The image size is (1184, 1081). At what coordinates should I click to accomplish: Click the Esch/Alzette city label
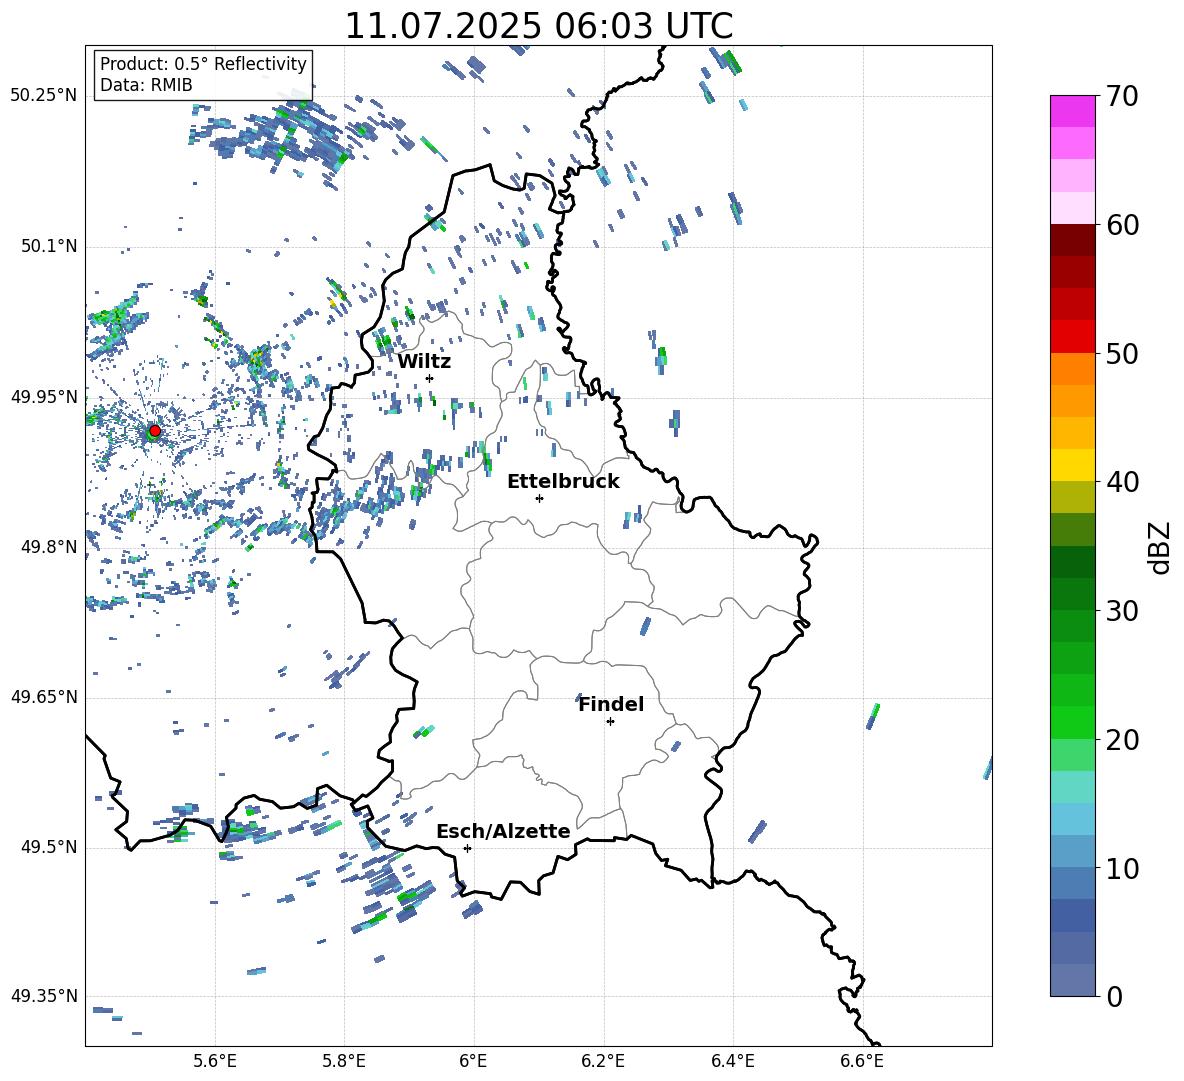pyautogui.click(x=503, y=831)
